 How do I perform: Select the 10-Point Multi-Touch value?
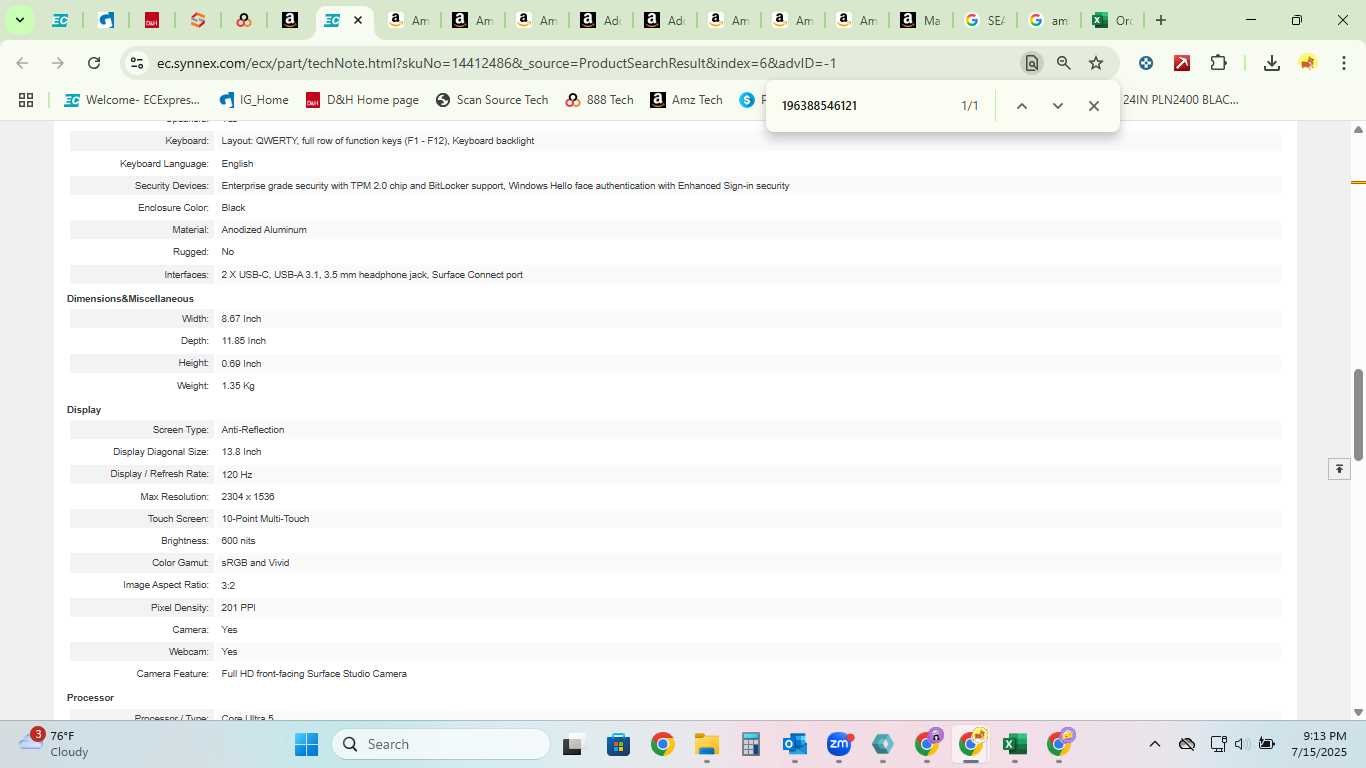pos(265,519)
